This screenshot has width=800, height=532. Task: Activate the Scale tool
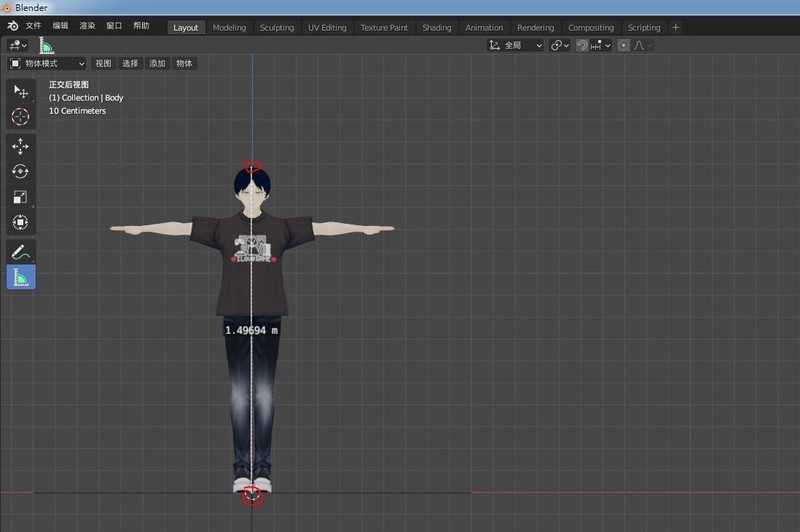tap(20, 197)
